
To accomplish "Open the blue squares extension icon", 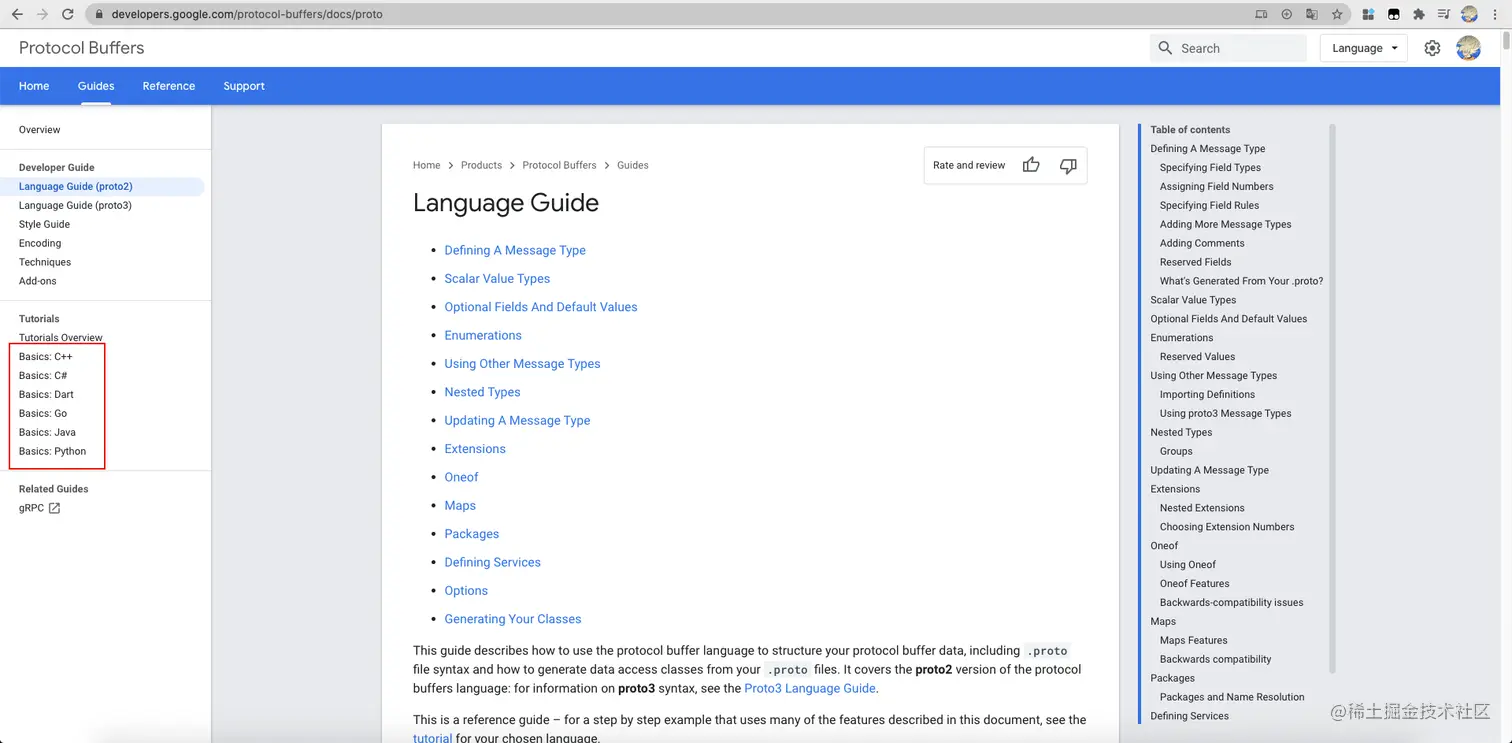I will coord(1367,14).
